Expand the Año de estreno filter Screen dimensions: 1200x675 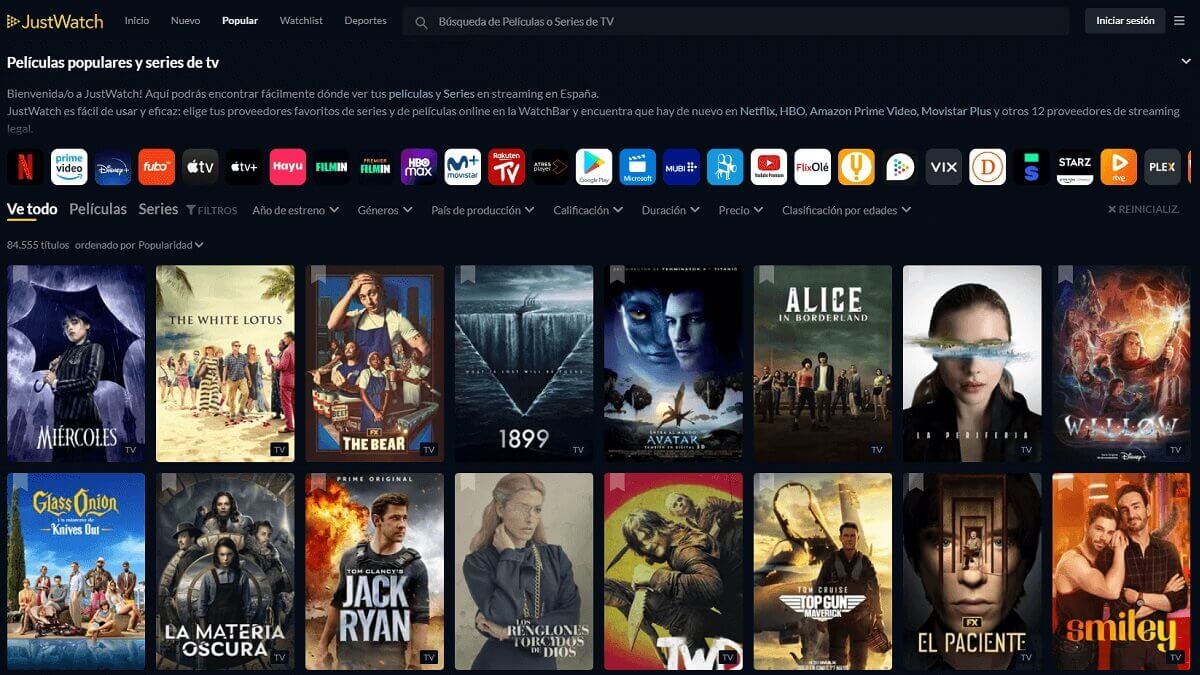pos(295,210)
